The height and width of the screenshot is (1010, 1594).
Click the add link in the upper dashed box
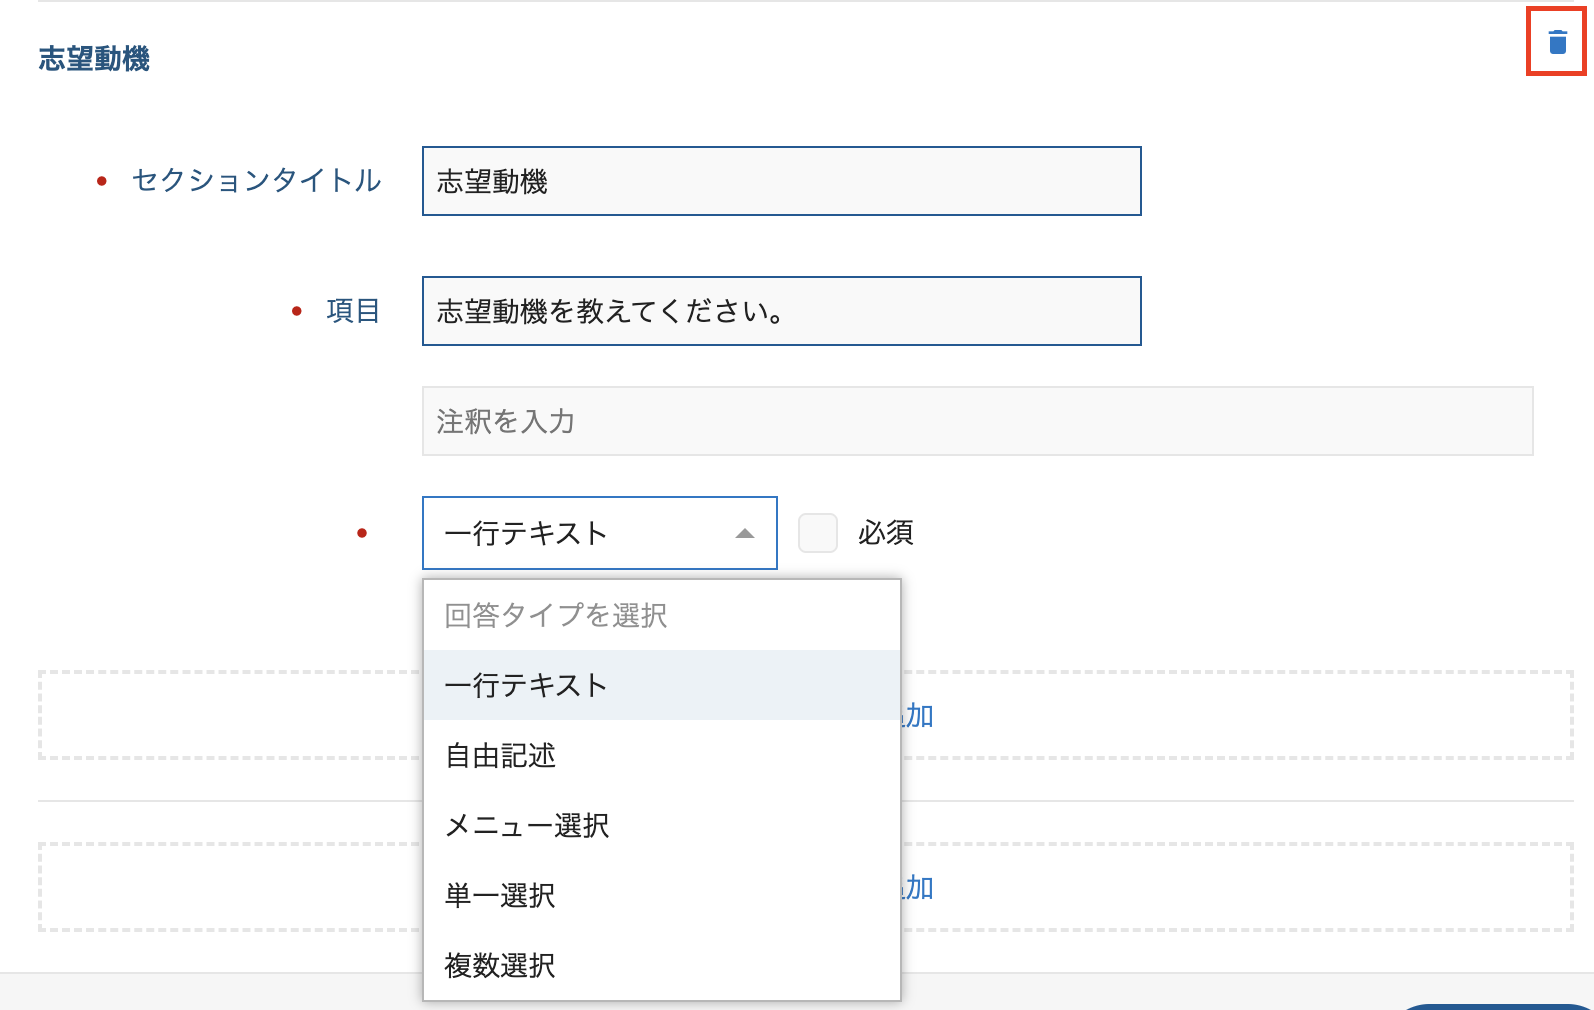[x=918, y=716]
